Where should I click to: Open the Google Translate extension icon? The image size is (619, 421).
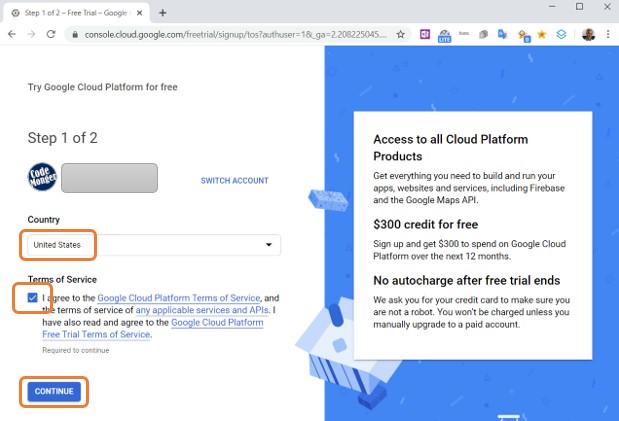tap(503, 34)
